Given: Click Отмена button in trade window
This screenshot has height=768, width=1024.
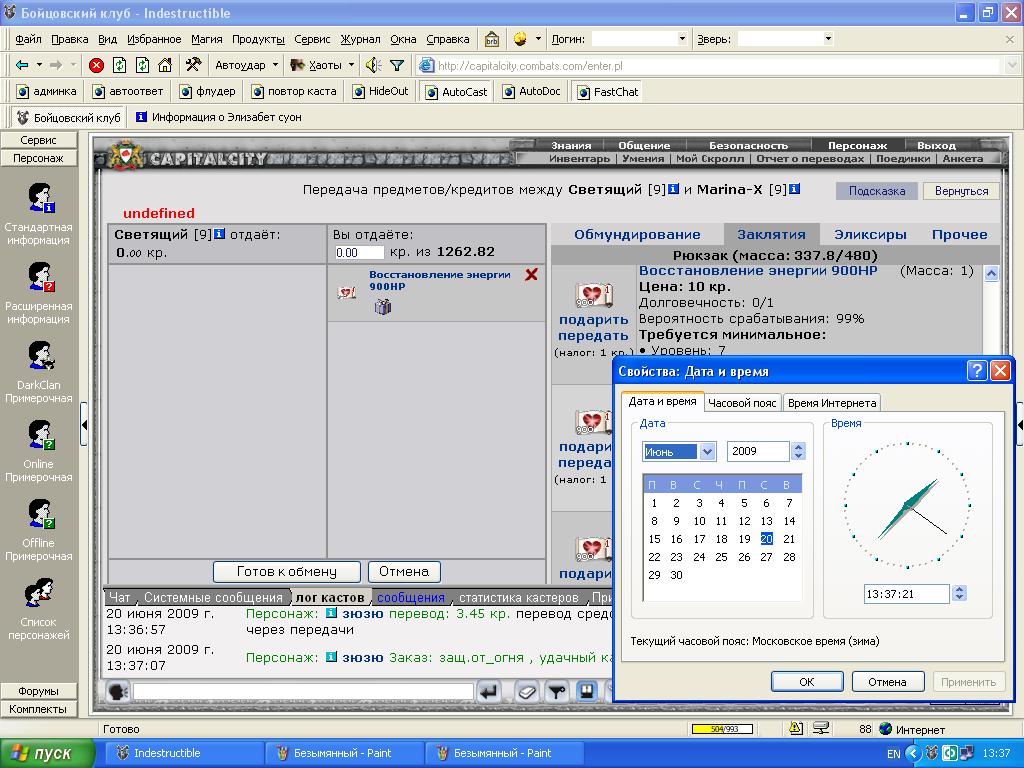Looking at the screenshot, I should click(404, 571).
